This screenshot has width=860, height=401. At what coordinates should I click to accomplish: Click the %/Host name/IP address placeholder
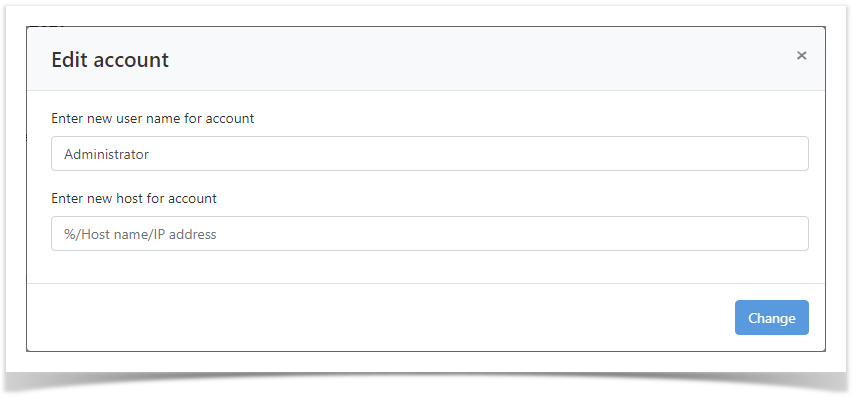pos(140,235)
